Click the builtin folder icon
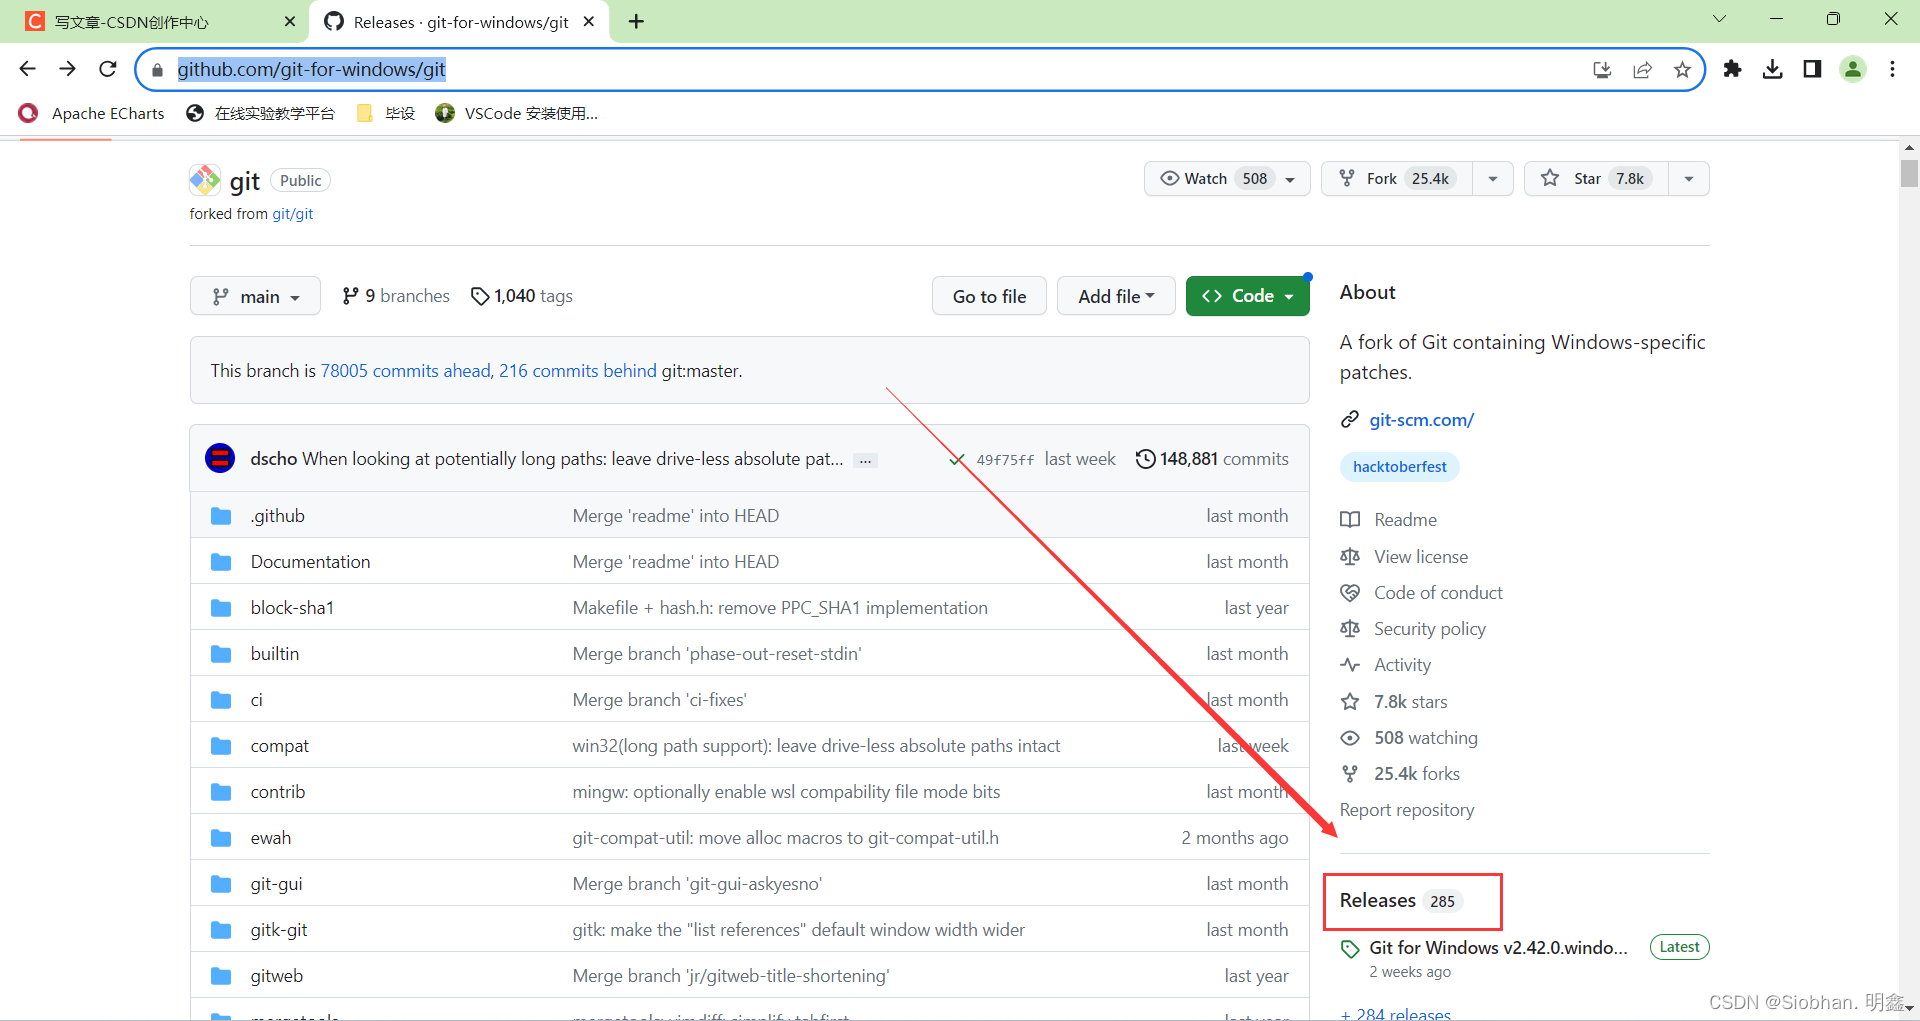The width and height of the screenshot is (1920, 1021). (221, 654)
